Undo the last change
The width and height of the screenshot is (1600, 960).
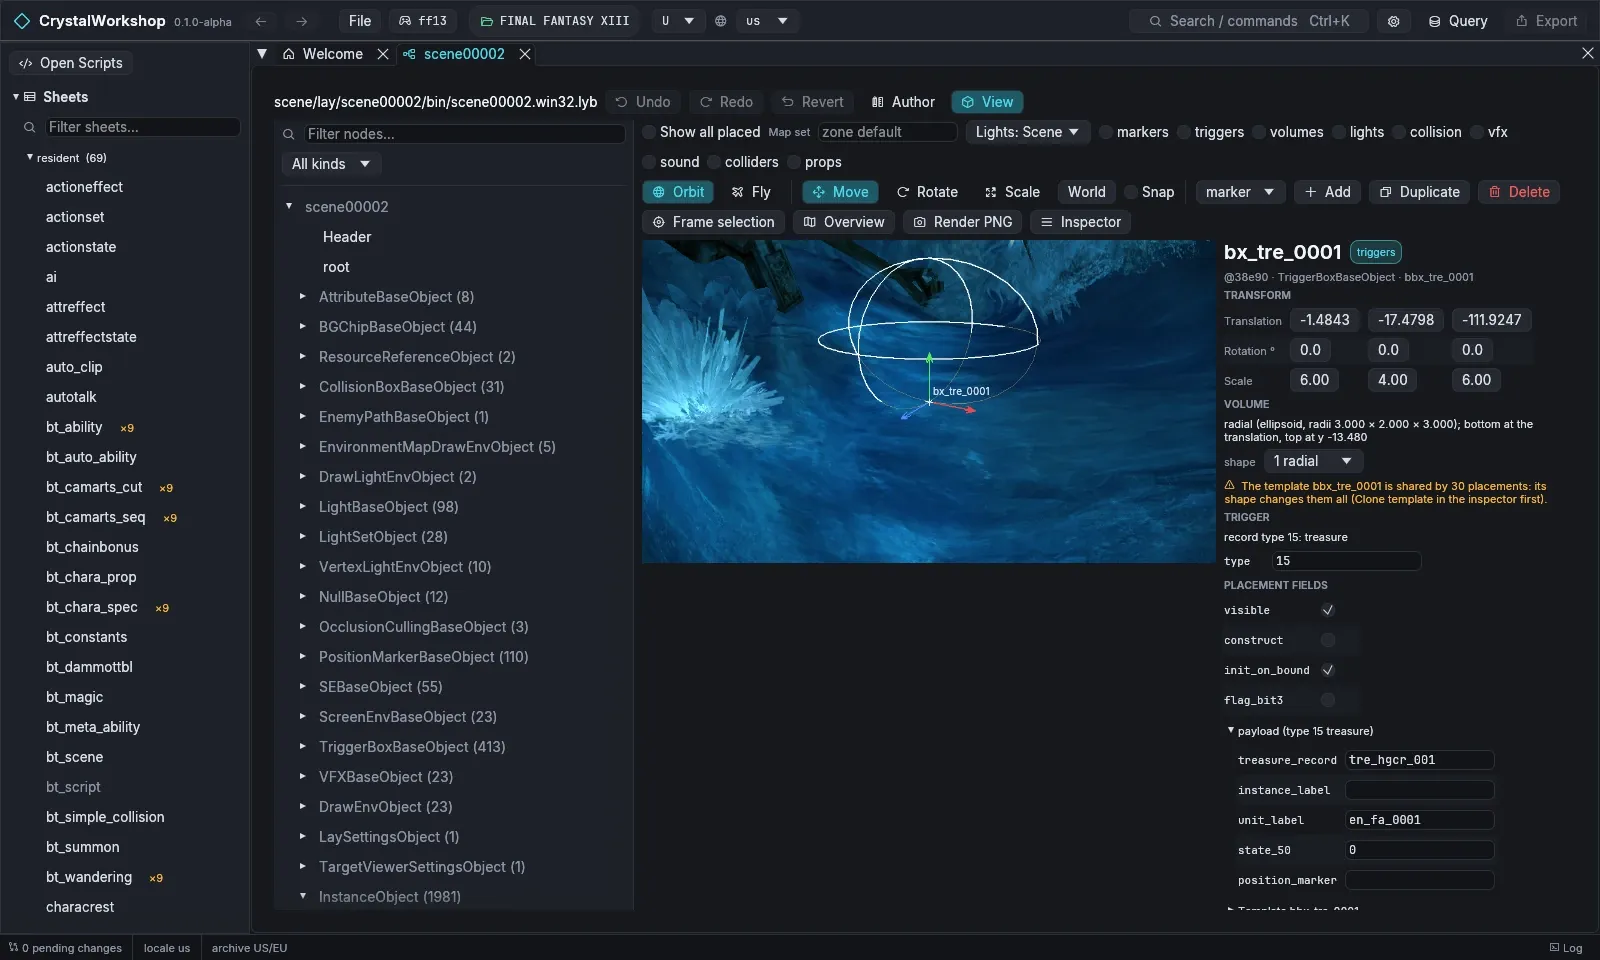point(643,102)
